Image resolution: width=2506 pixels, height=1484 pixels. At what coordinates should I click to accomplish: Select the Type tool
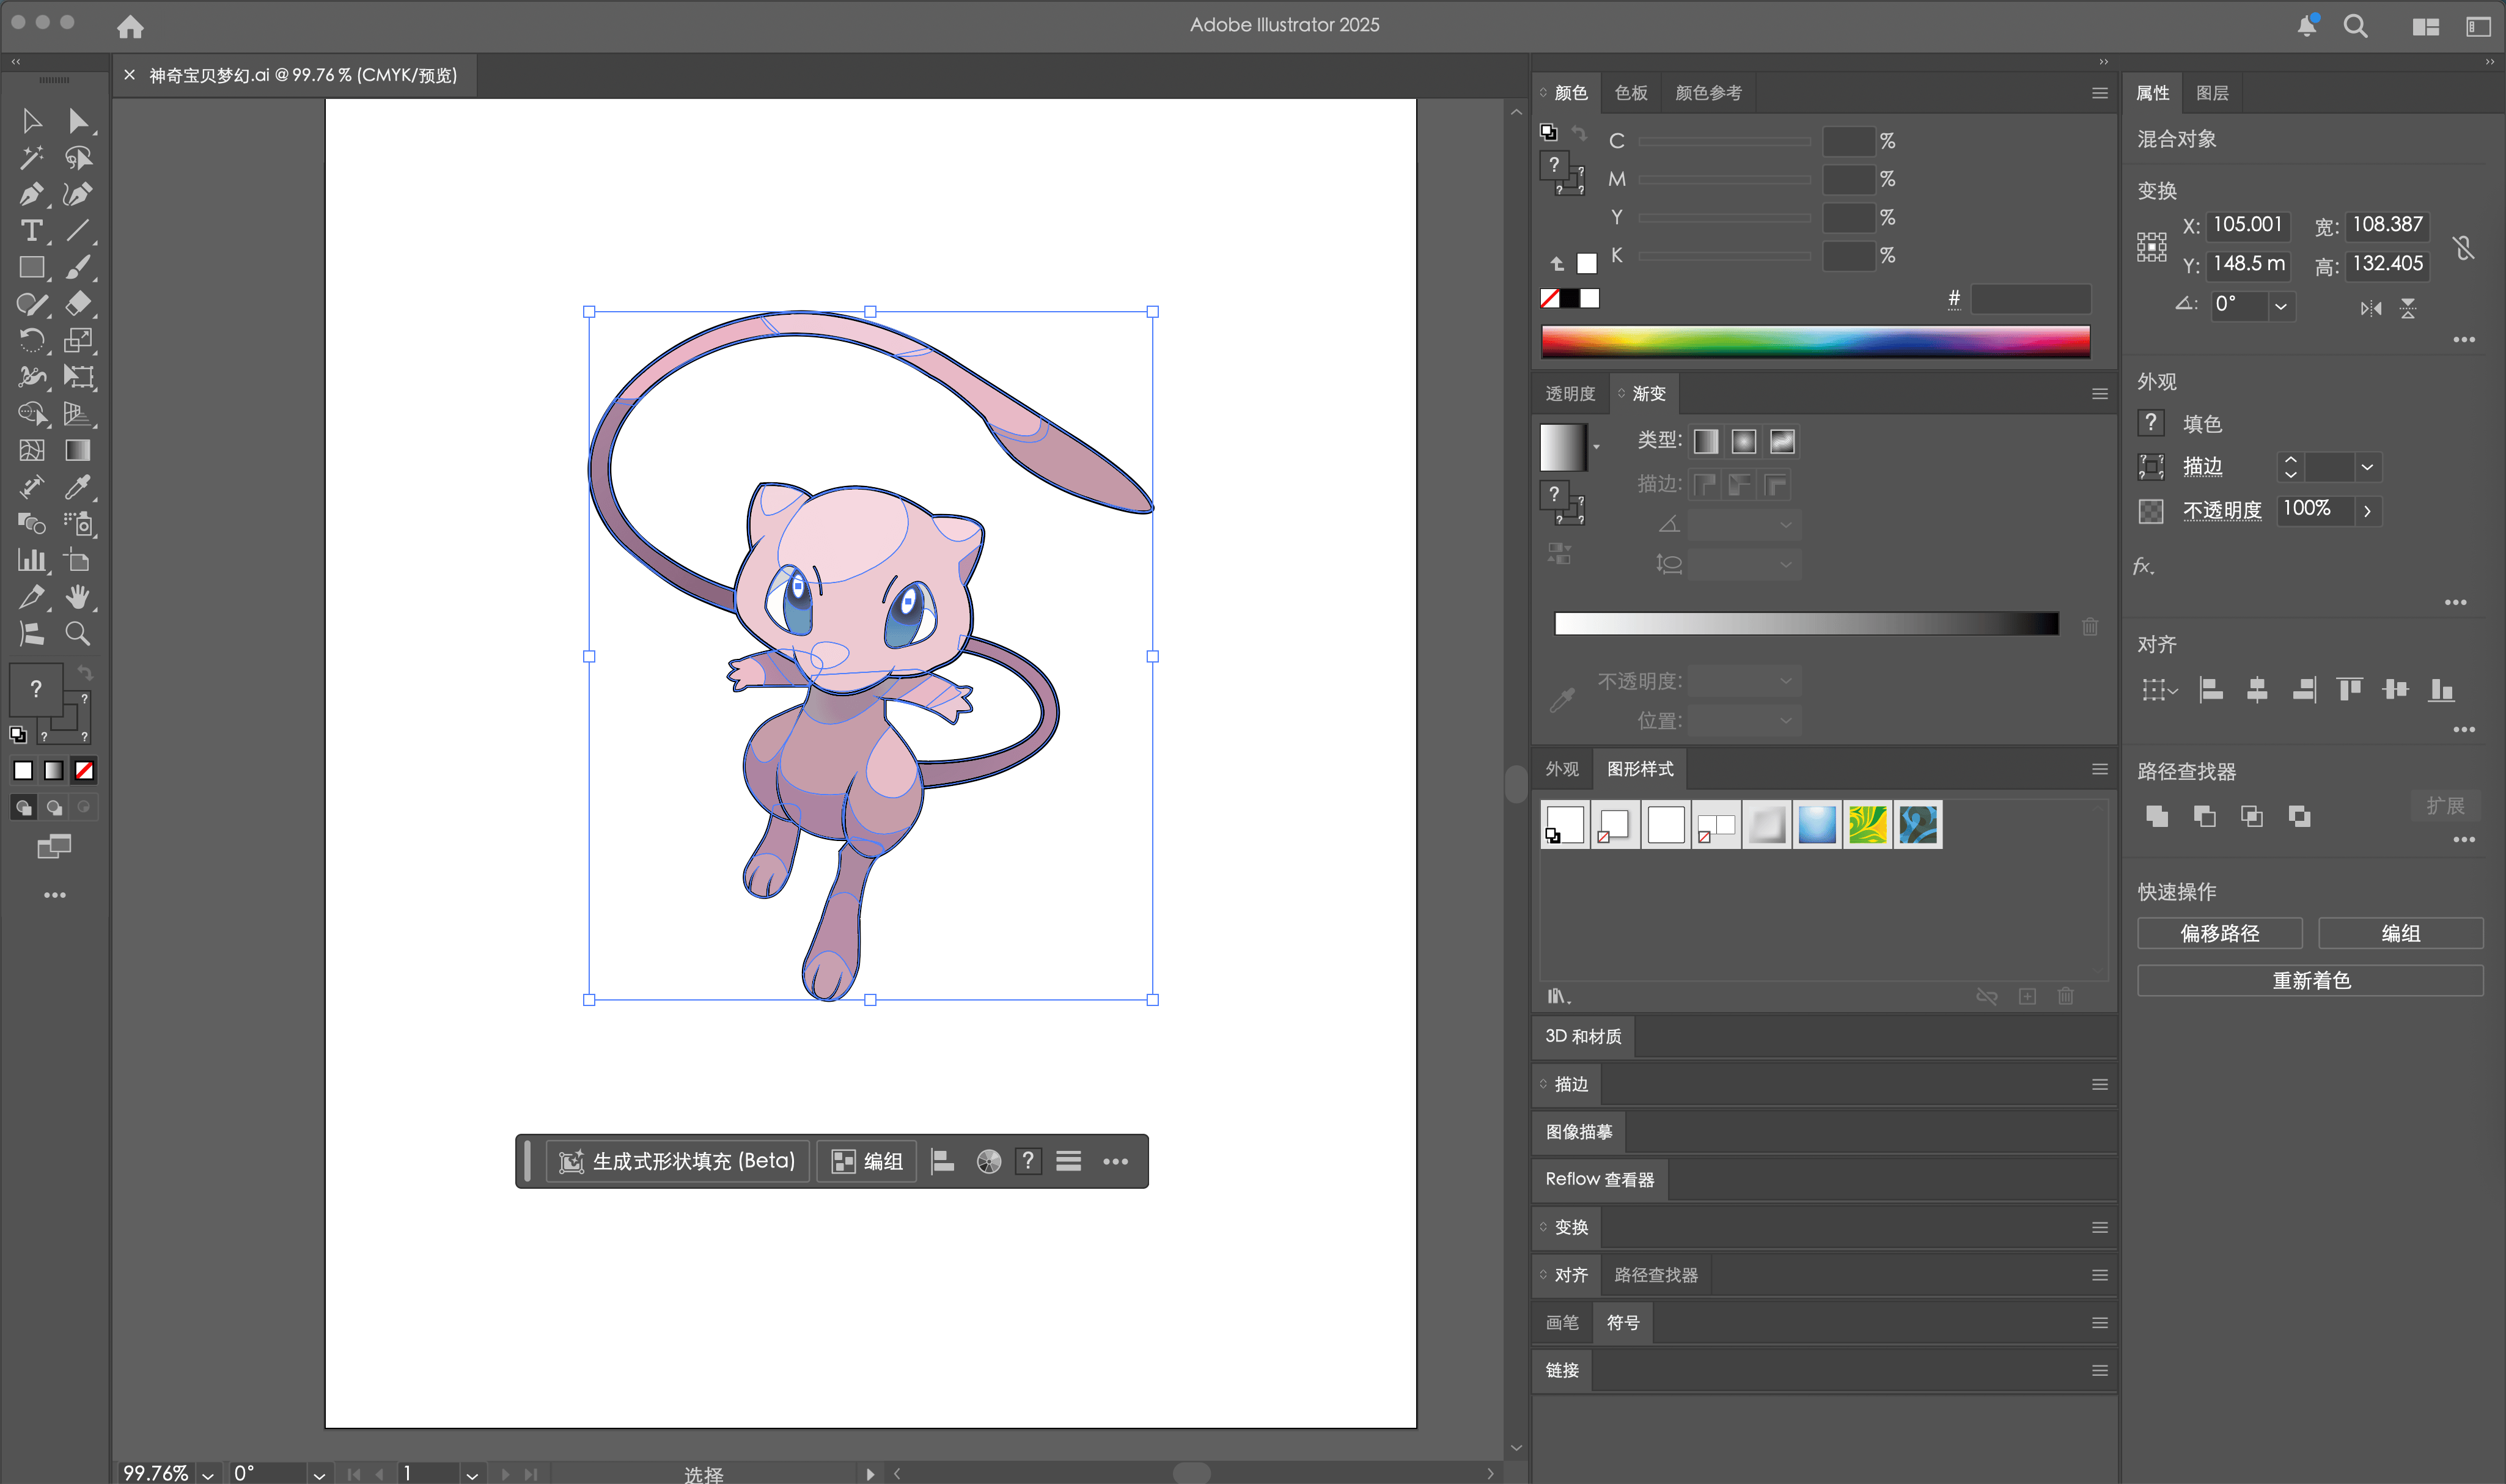[32, 231]
